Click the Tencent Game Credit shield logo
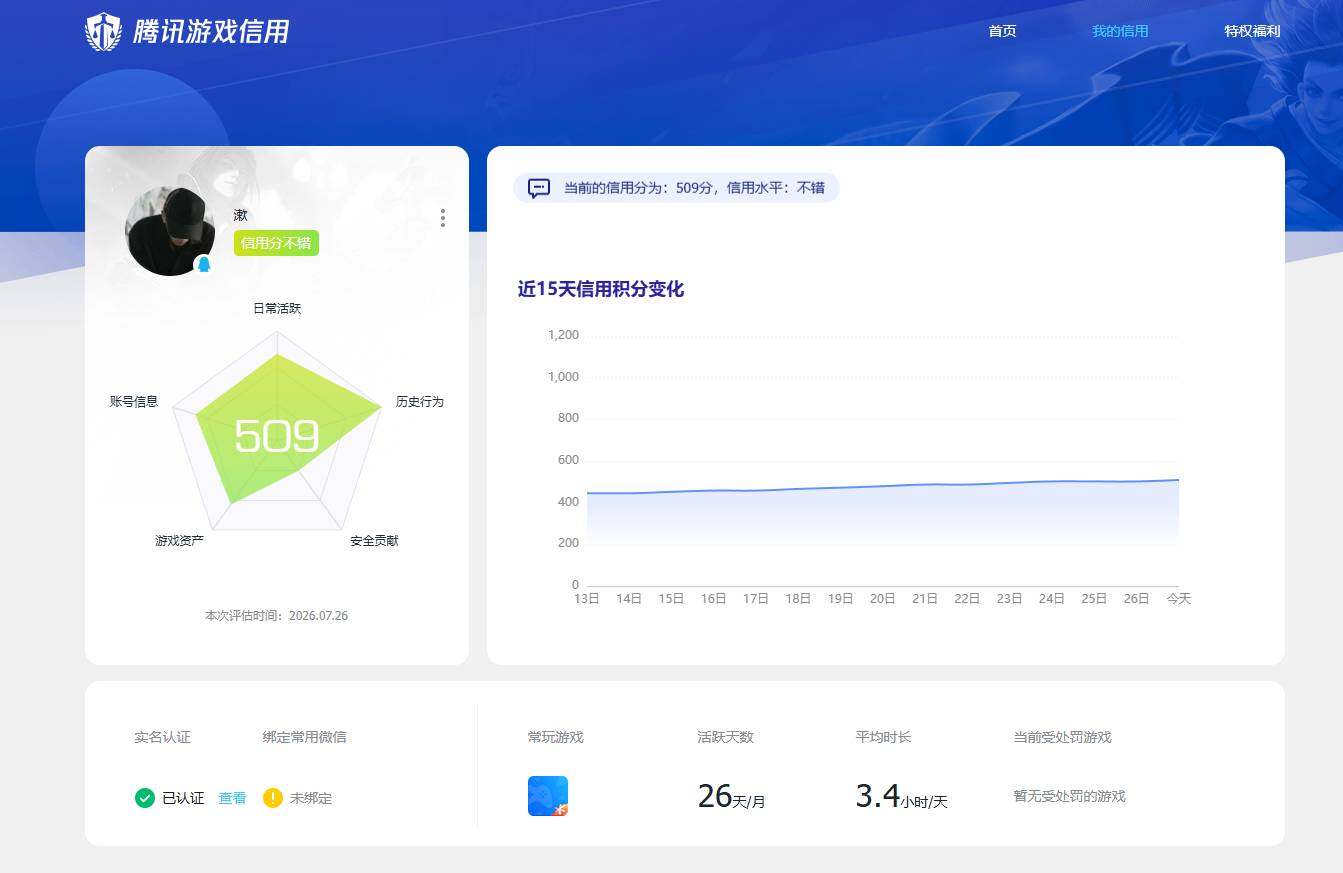 (x=103, y=32)
